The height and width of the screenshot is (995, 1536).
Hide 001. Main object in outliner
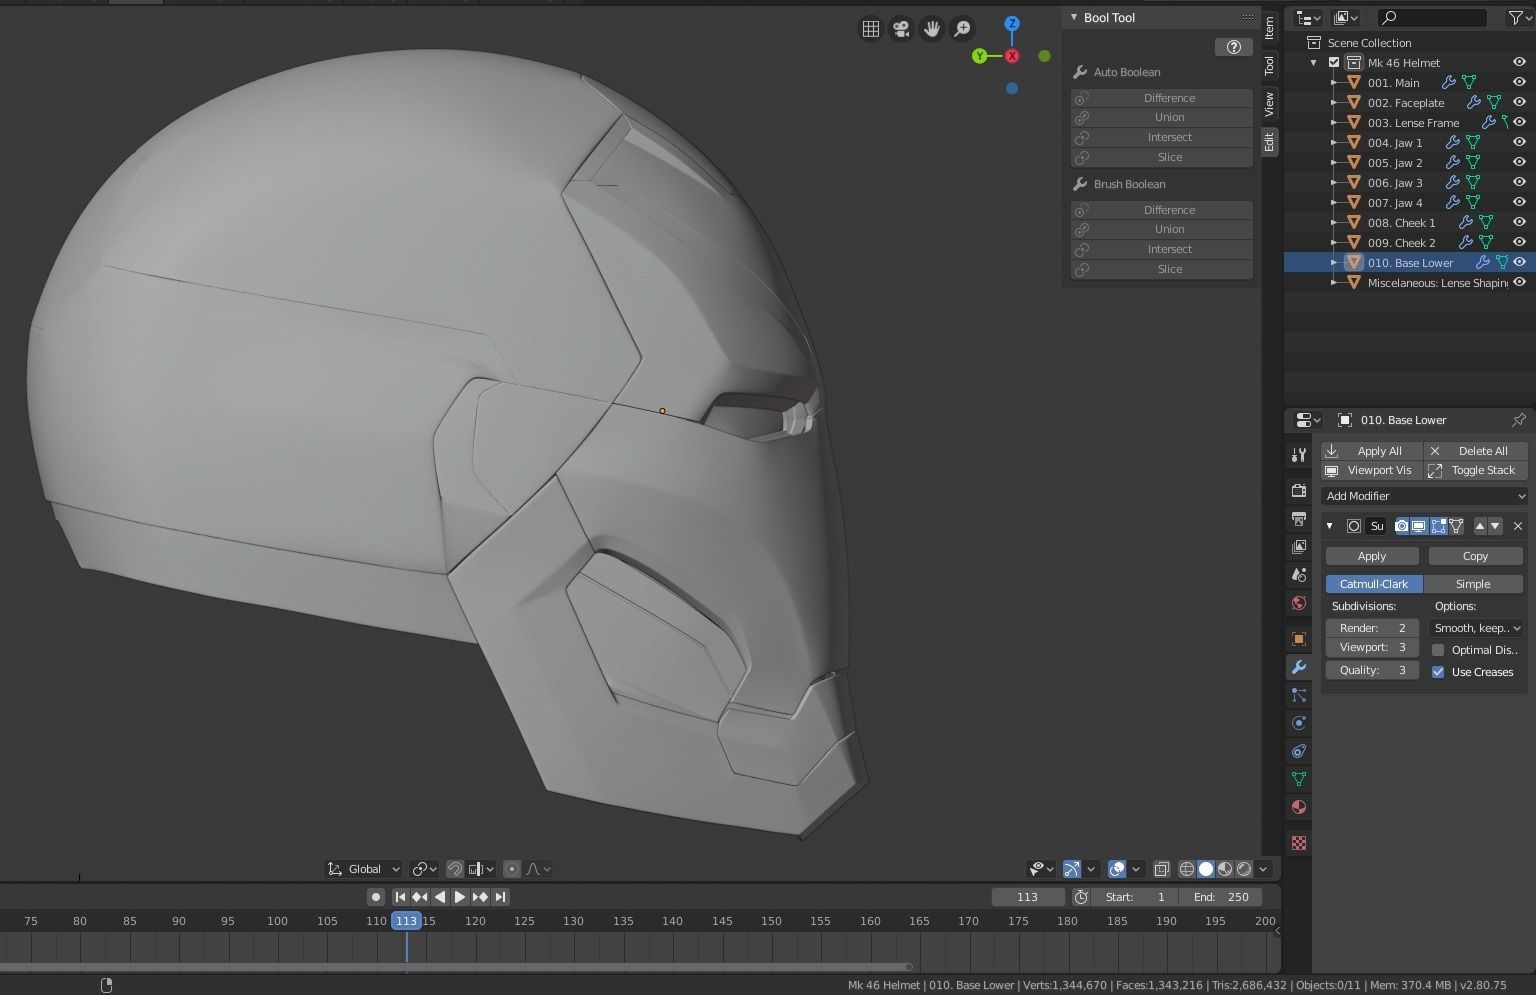(1519, 83)
